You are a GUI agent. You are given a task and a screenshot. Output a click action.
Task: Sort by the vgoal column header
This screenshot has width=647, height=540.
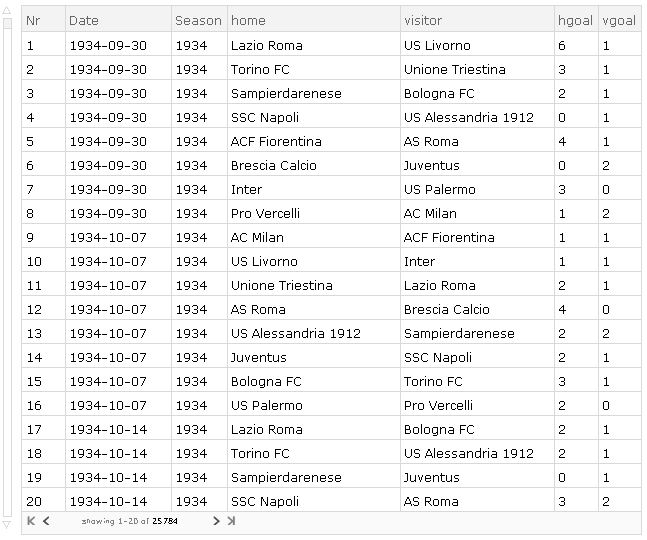point(620,20)
